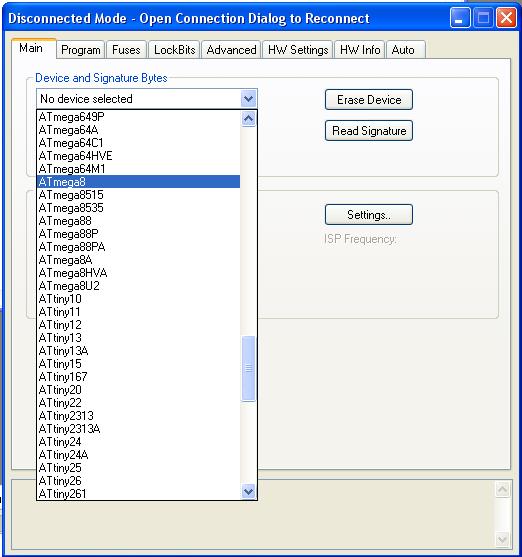Select the ATtiny24 entry
522x557 pixels.
coord(139,442)
